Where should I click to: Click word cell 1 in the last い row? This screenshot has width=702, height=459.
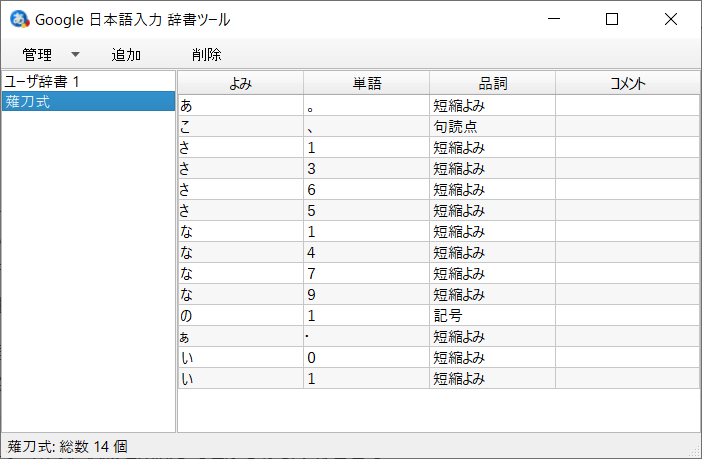[x=367, y=379]
